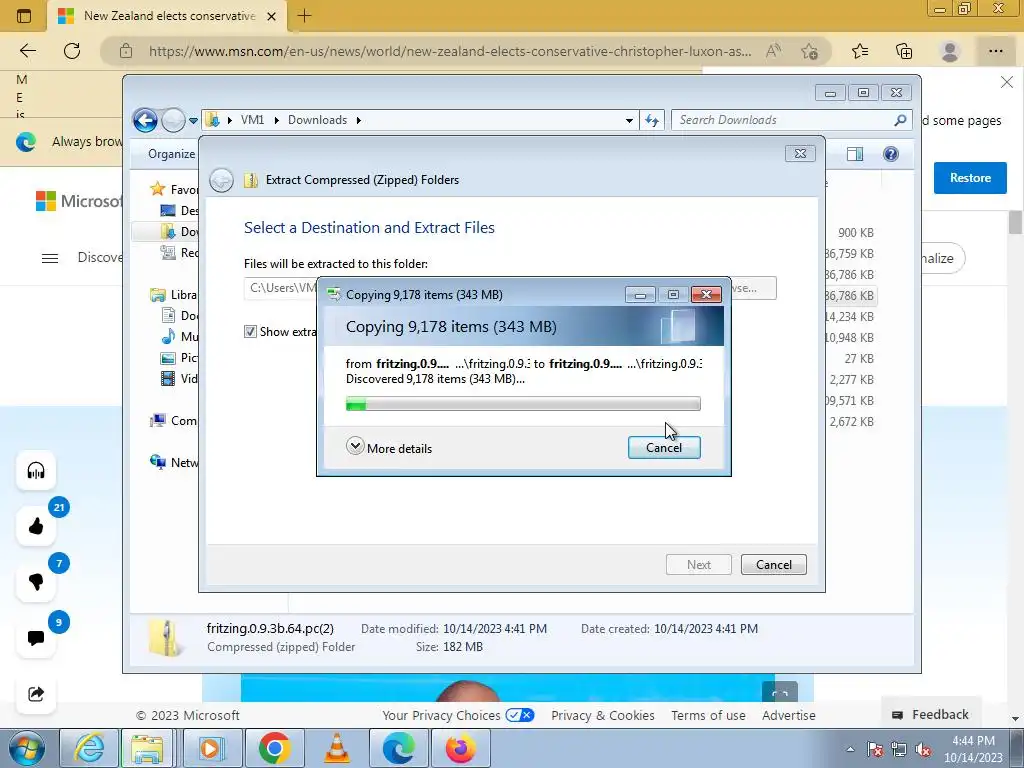Click the copy progress bar
This screenshot has height=768, width=1024.
point(523,404)
